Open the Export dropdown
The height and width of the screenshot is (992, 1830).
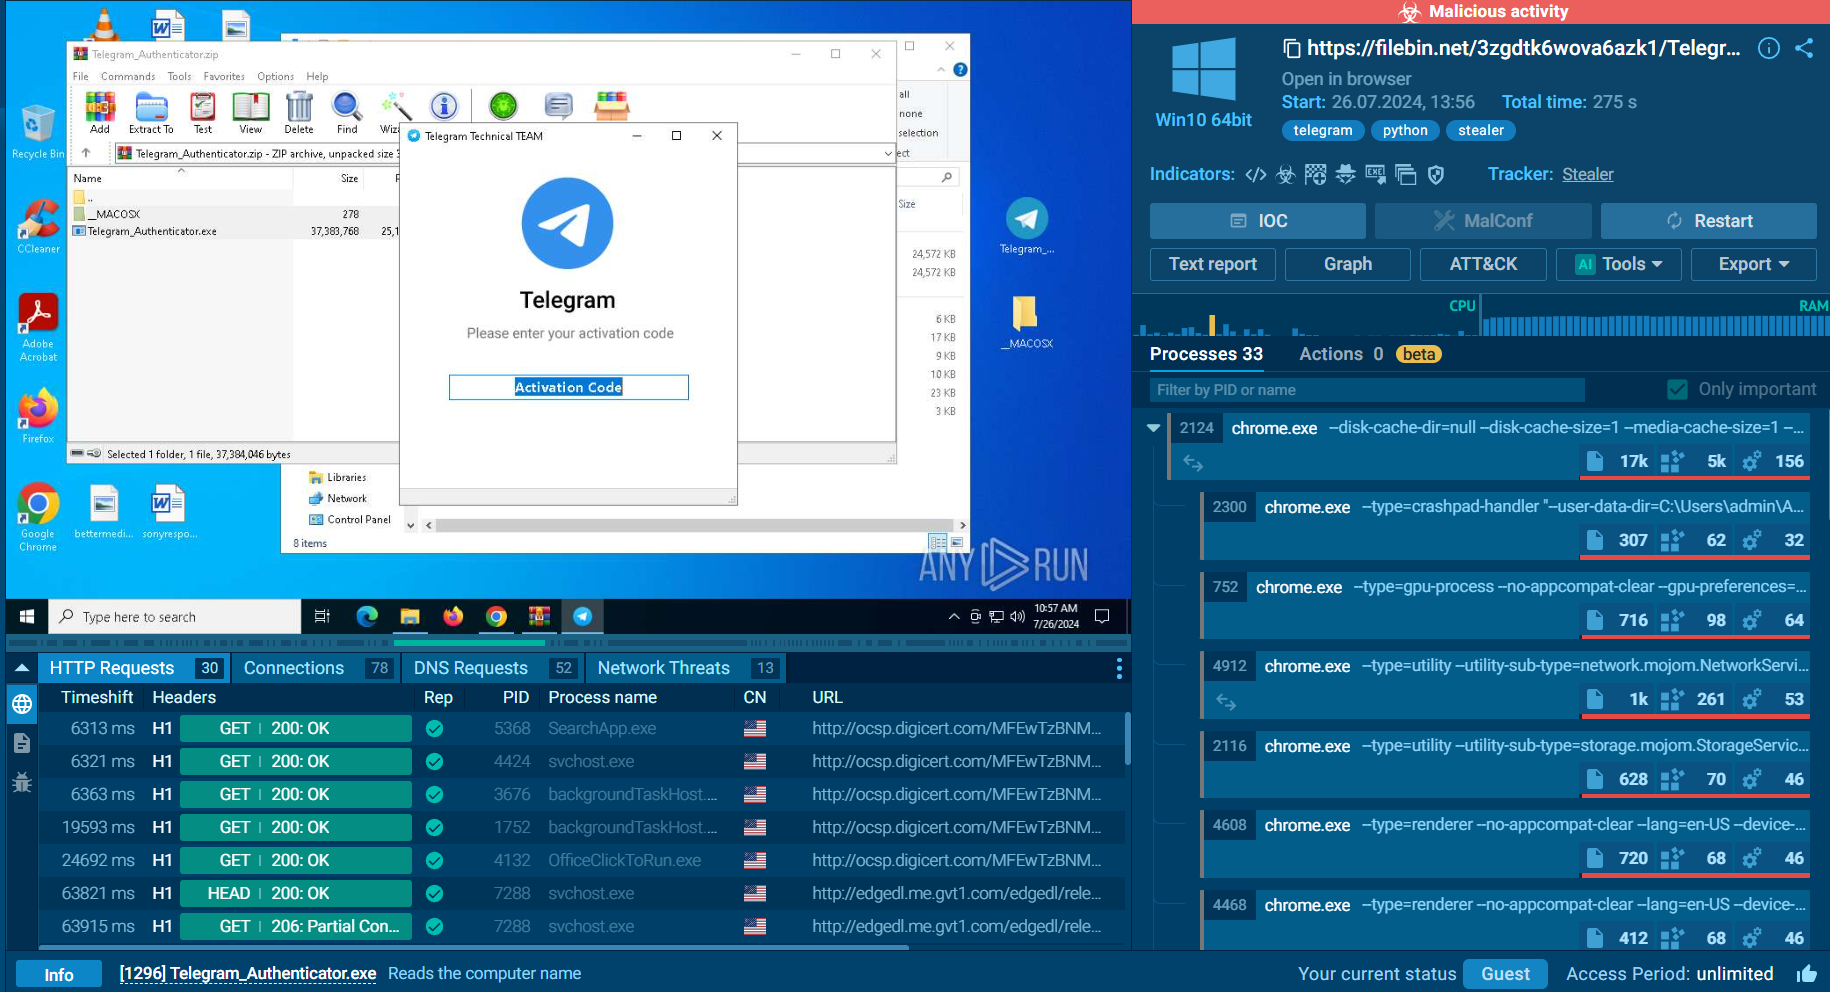(x=1753, y=264)
